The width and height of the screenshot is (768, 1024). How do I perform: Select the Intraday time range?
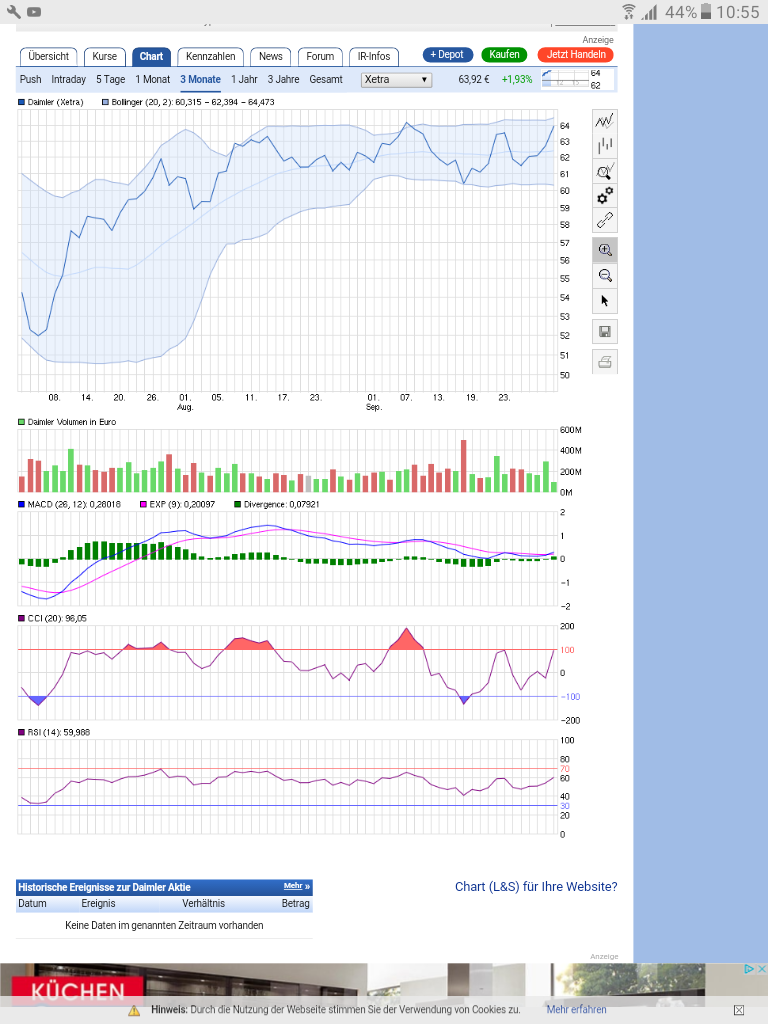click(69, 80)
